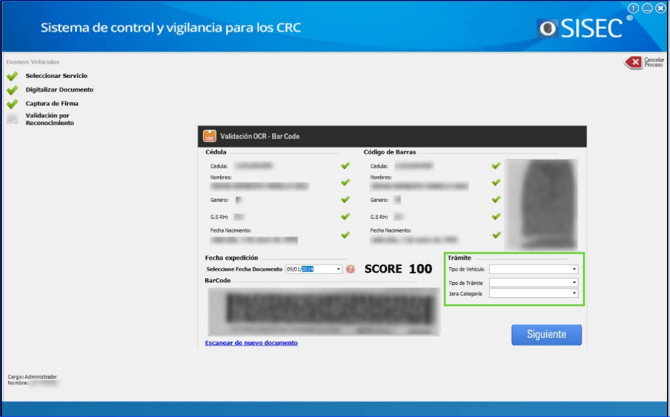This screenshot has width=670, height=417.
Task: Select the Seleccionar Servicio step
Action: 56,75
